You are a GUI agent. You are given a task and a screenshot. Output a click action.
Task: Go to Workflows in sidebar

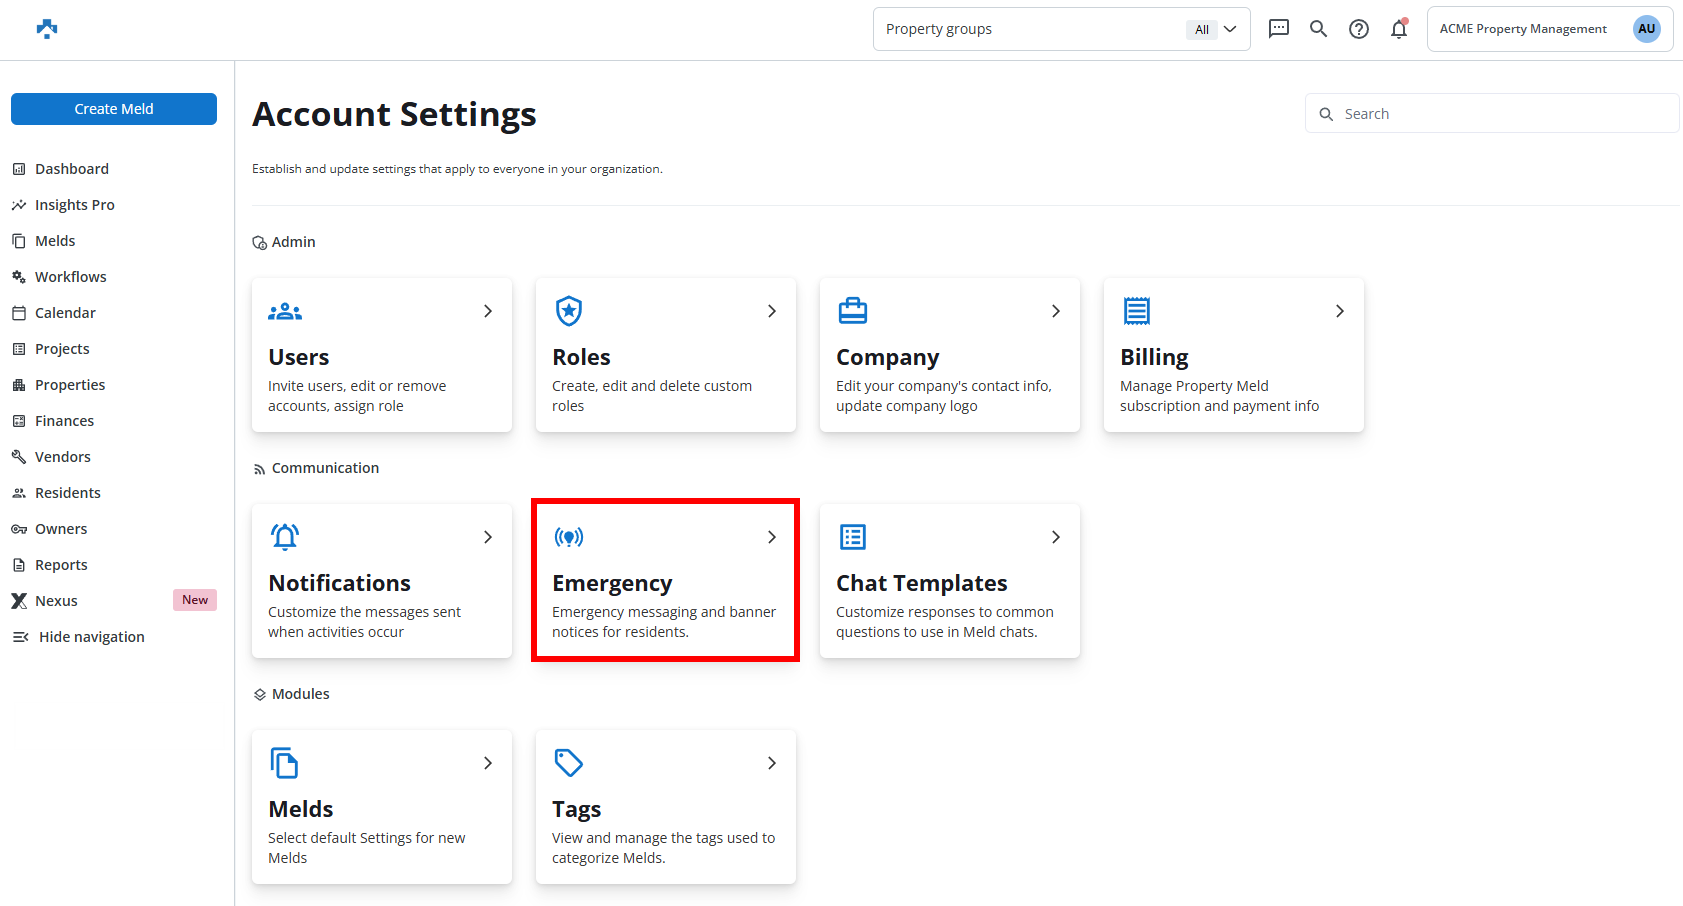coord(70,277)
